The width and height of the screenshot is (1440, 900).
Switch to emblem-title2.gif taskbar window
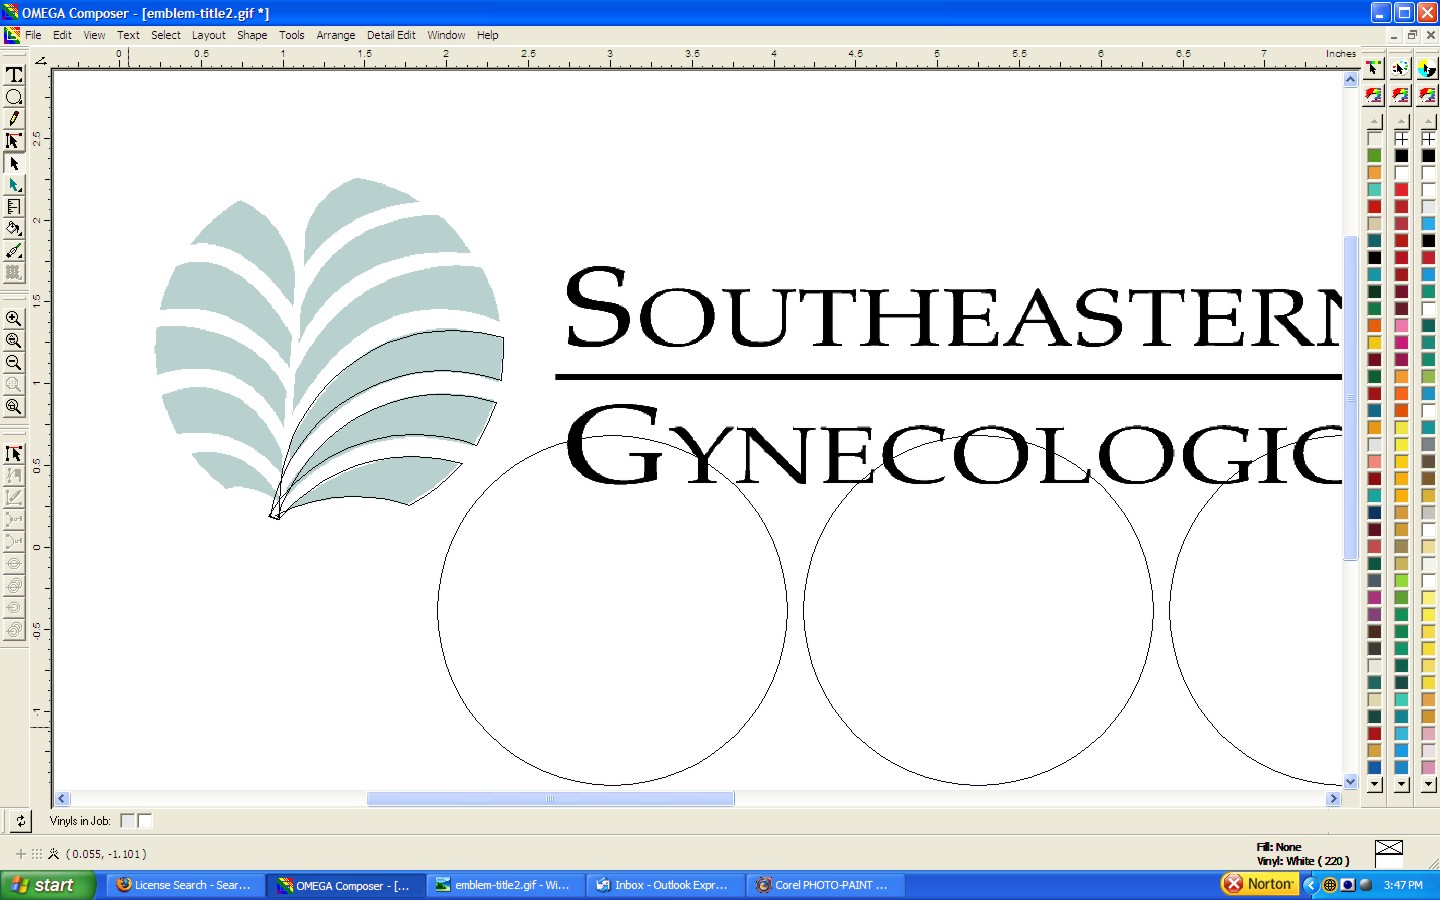(505, 885)
